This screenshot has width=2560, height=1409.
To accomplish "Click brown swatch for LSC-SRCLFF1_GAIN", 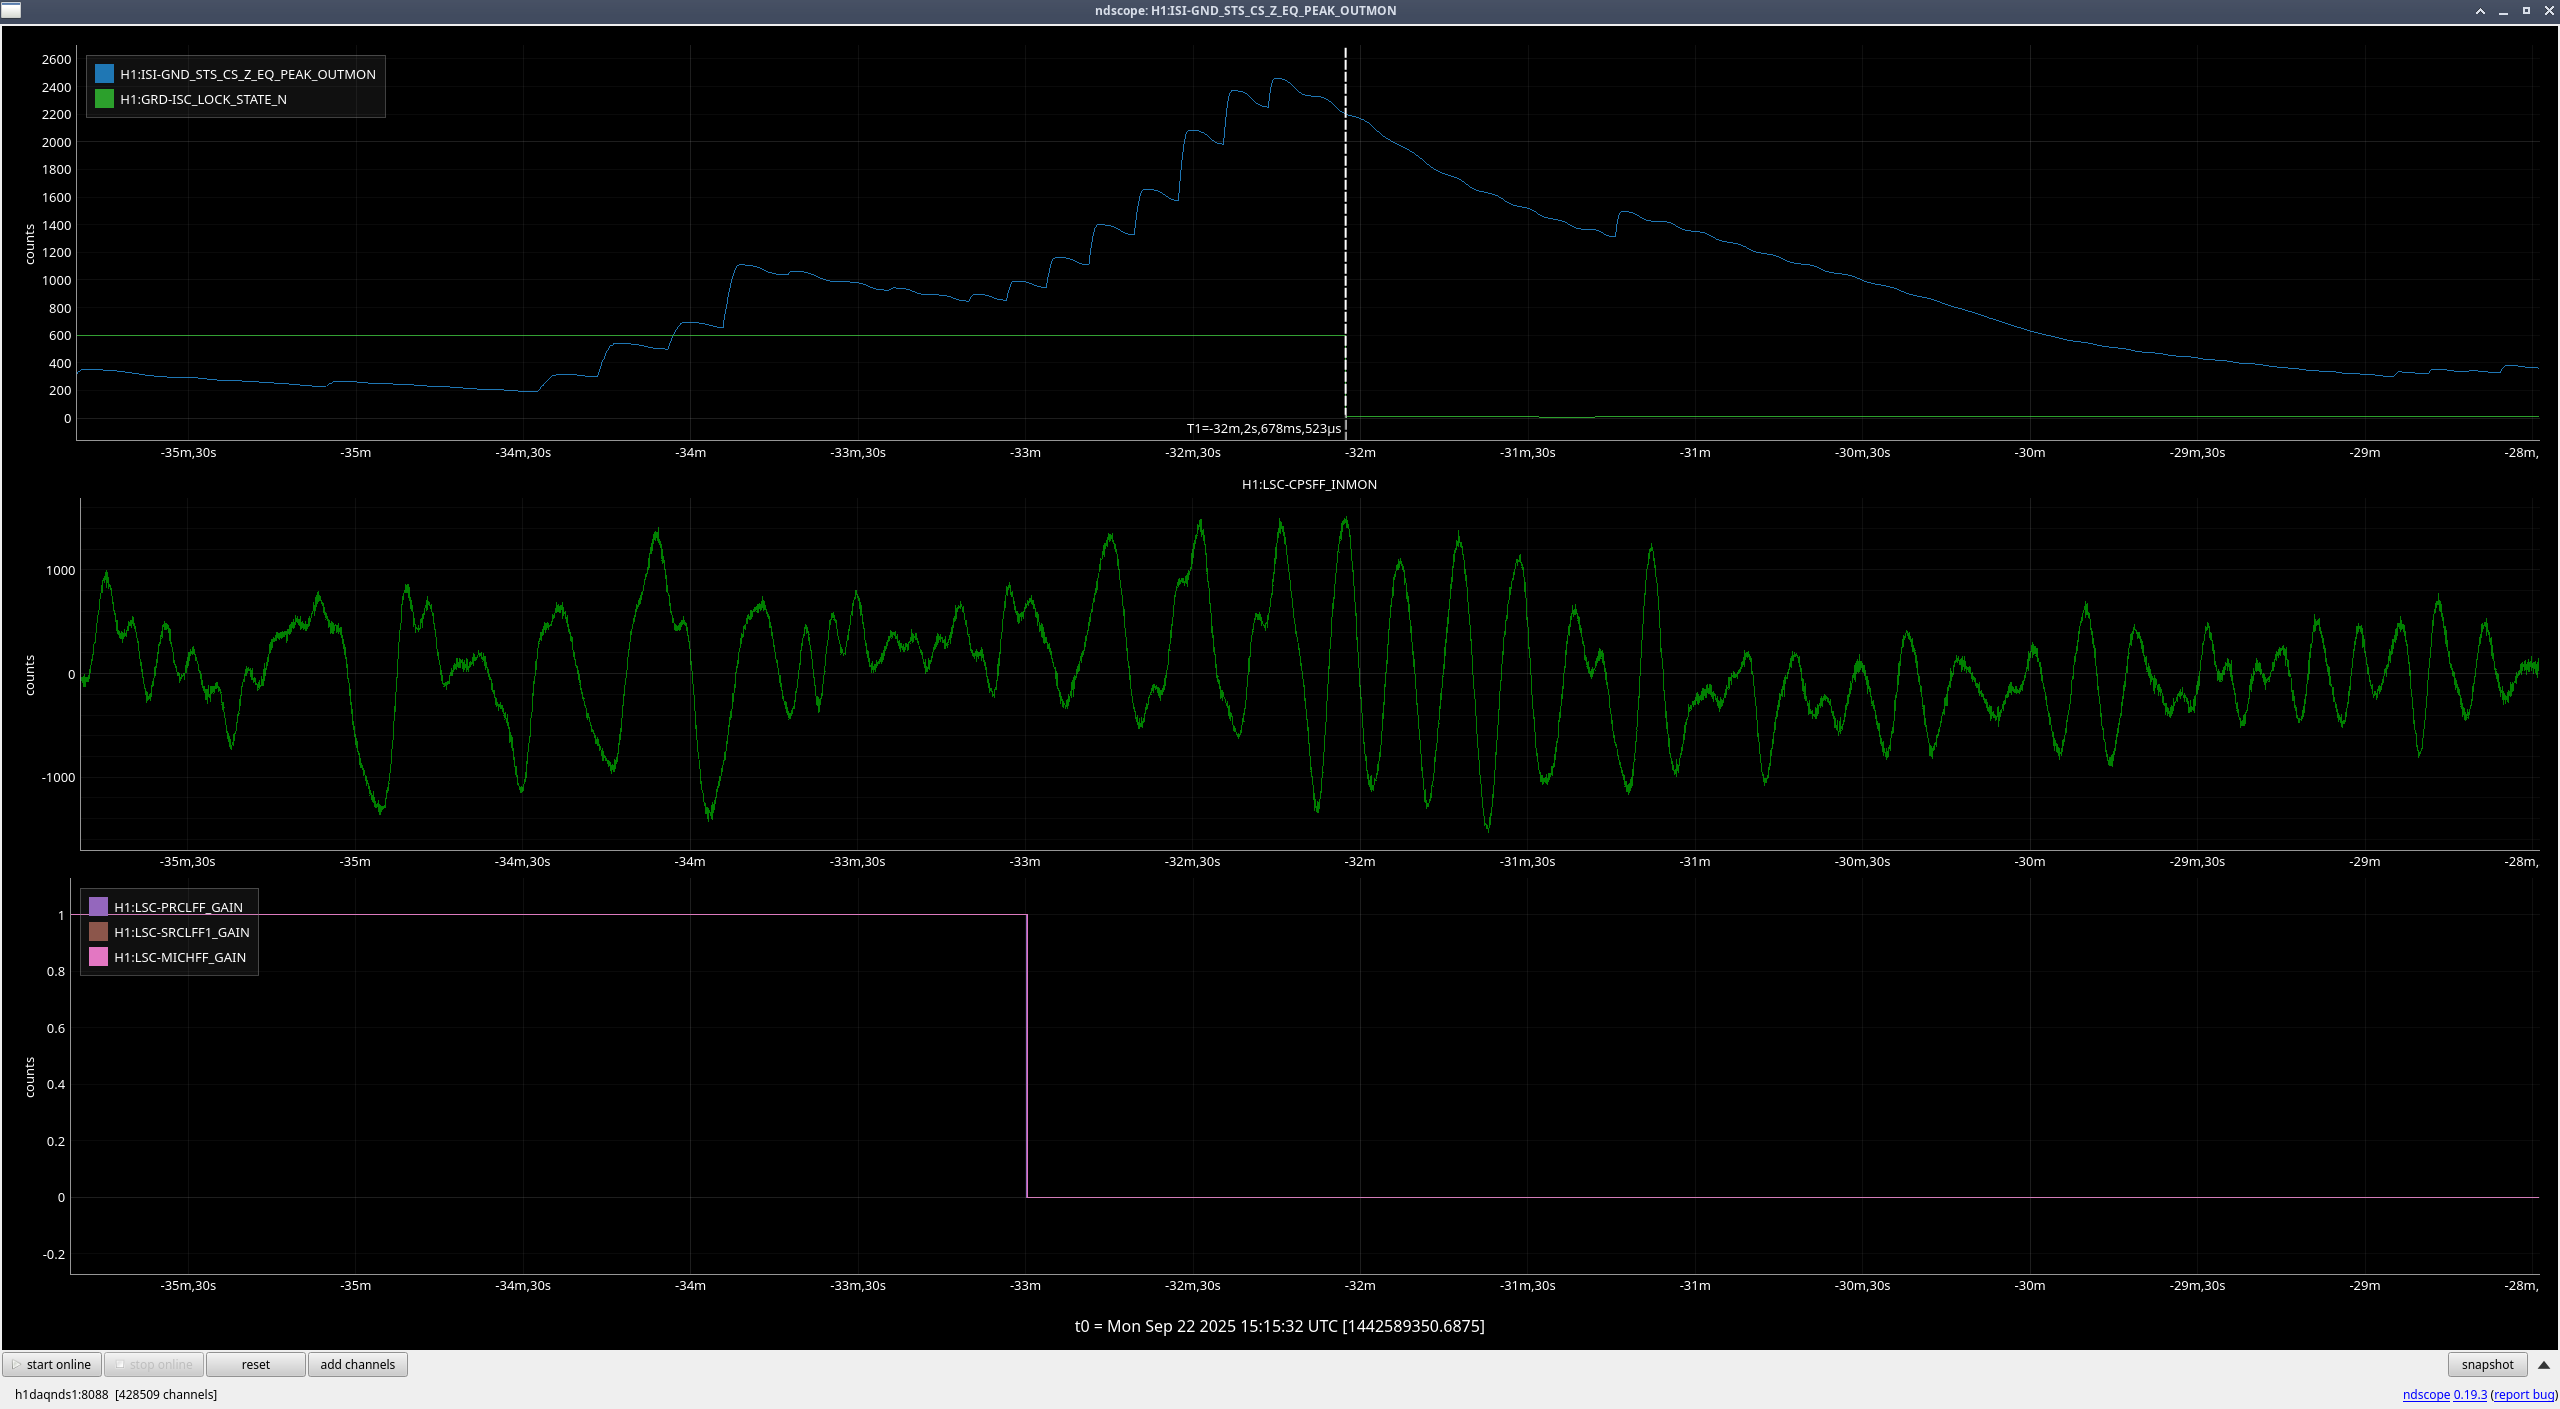I will click(98, 932).
